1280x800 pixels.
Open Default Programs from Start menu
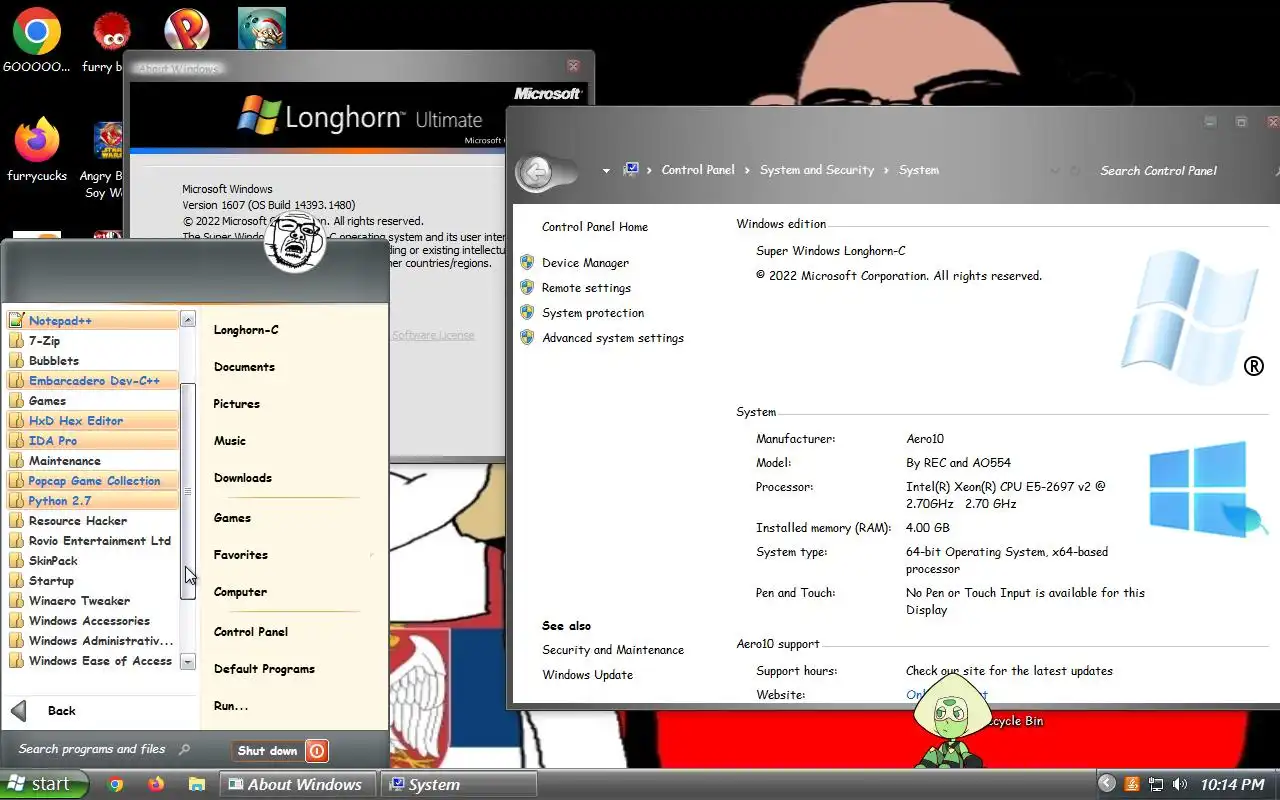[x=264, y=669]
